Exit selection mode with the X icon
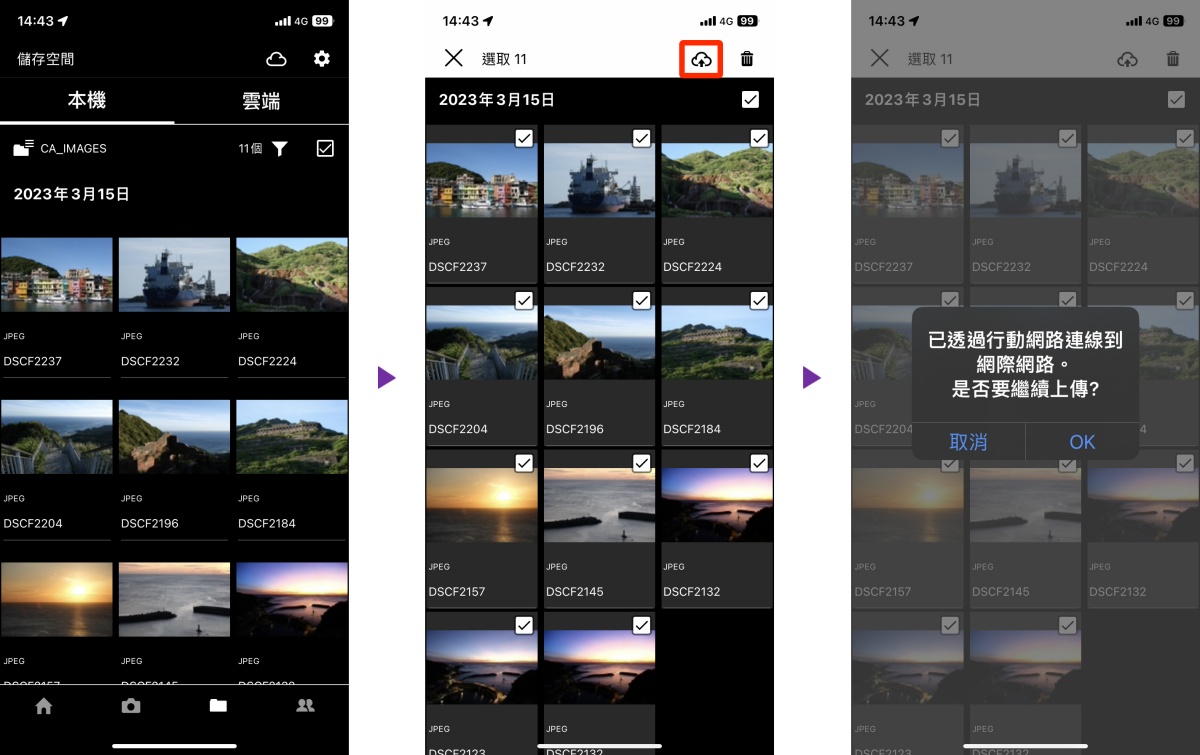The height and width of the screenshot is (755, 1200). 453,58
